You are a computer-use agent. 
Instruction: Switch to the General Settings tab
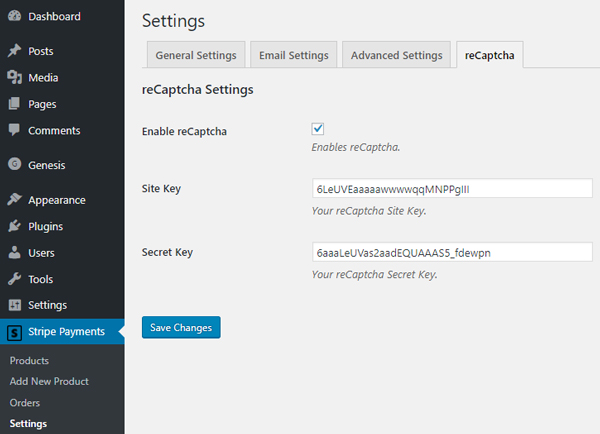tap(196, 55)
